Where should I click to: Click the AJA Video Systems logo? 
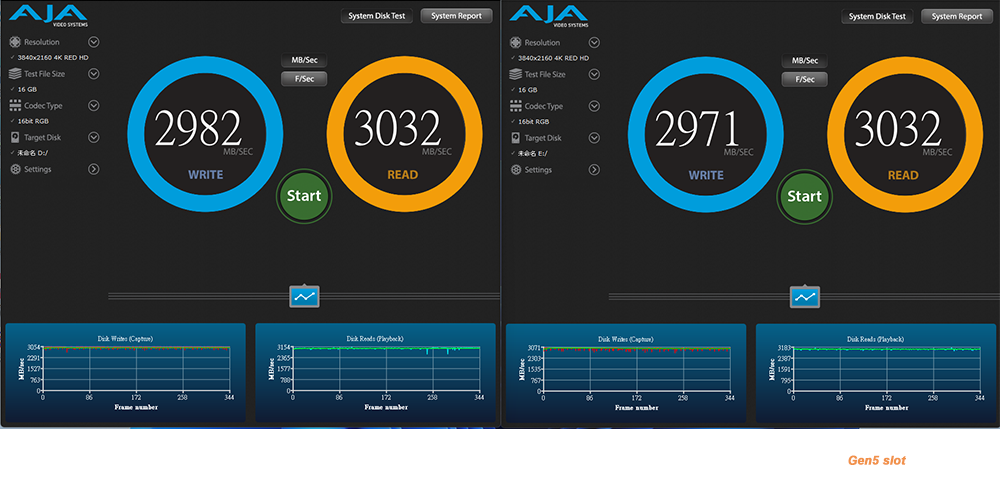44,15
